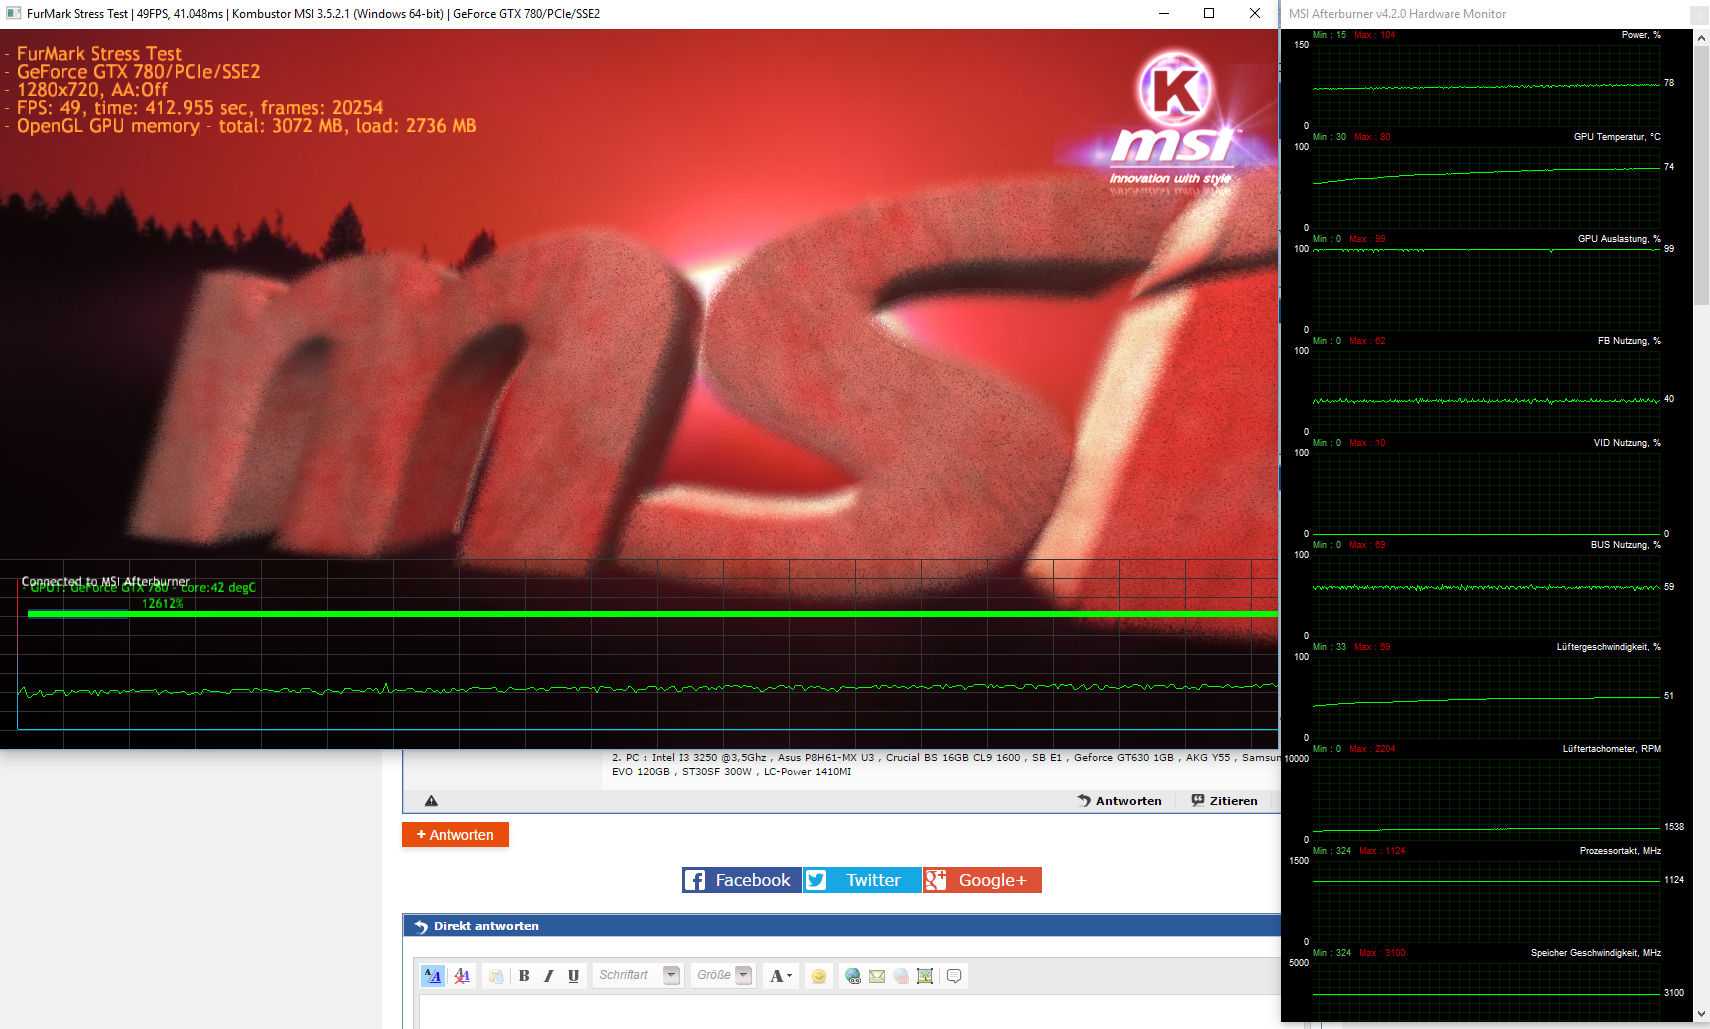Click the remove link icon

point(901,976)
